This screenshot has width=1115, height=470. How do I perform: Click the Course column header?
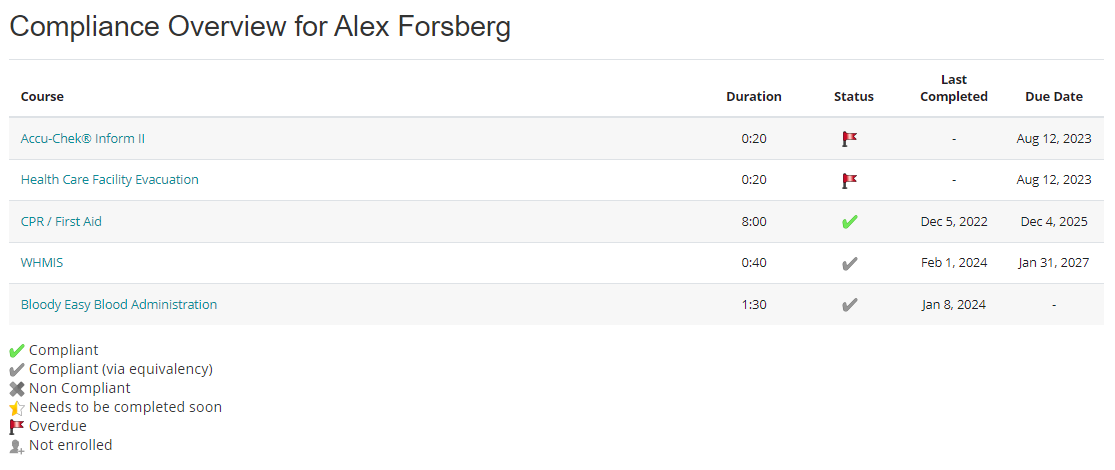point(42,97)
